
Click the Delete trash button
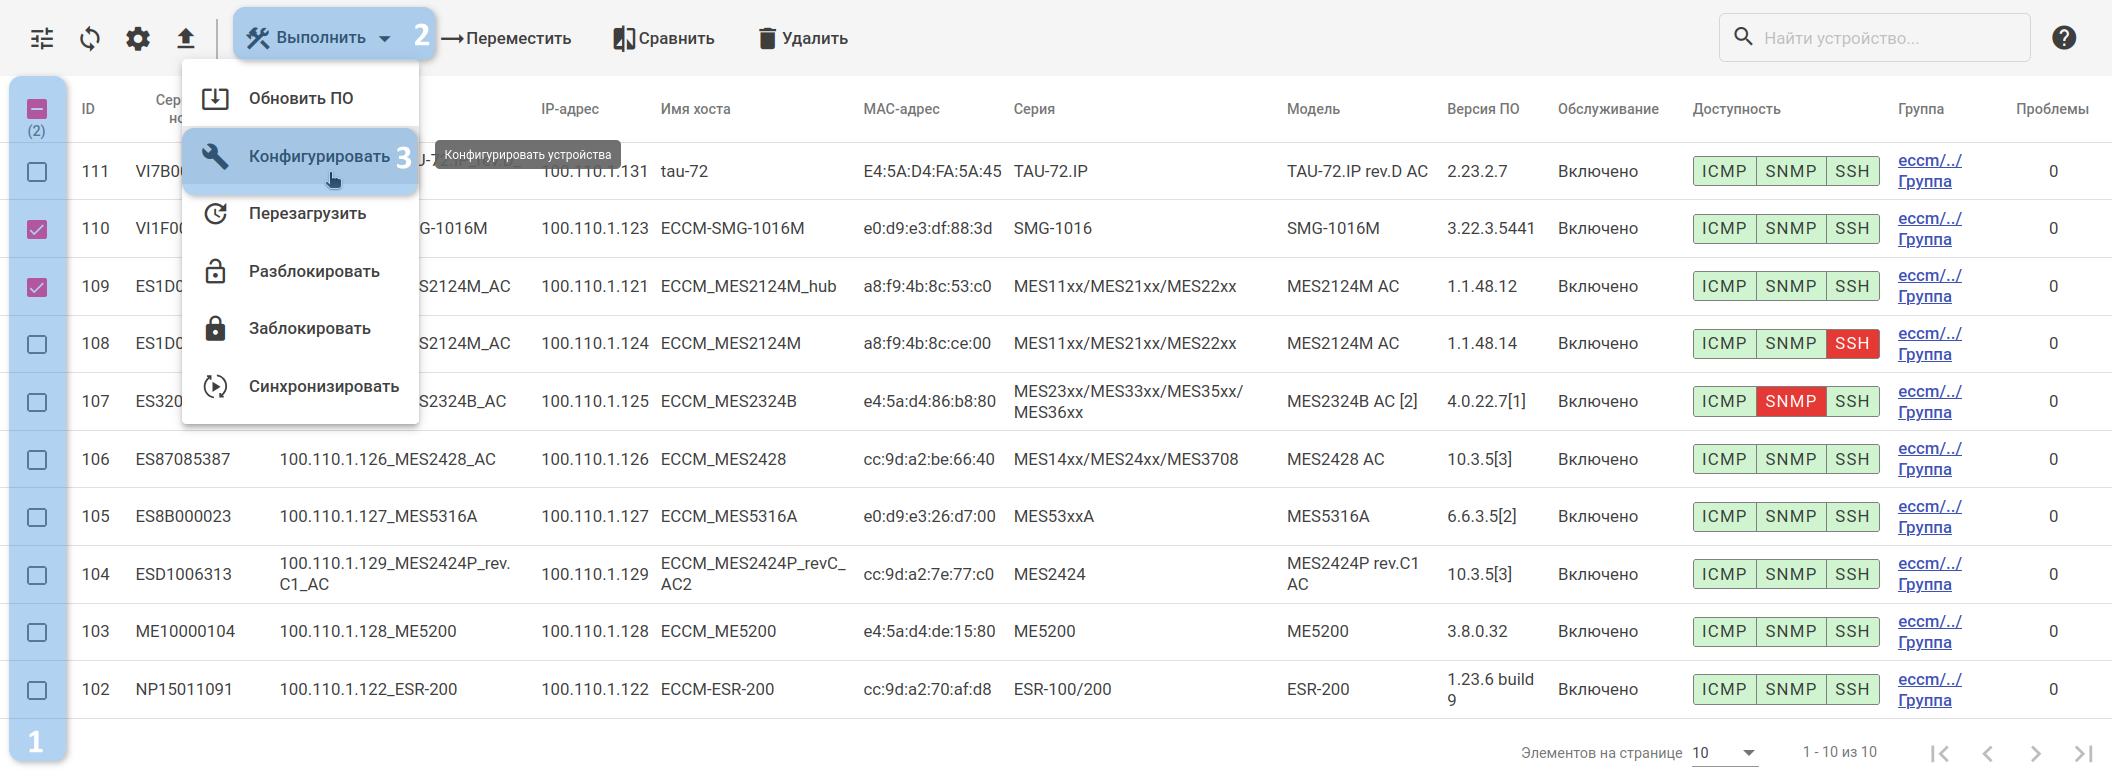click(x=803, y=38)
